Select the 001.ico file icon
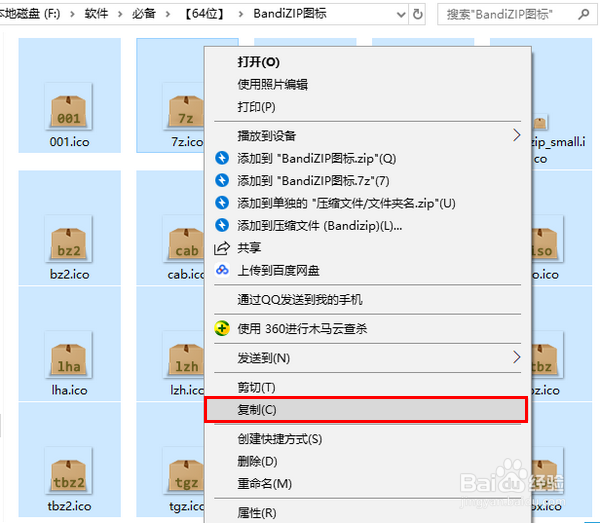 pos(69,106)
